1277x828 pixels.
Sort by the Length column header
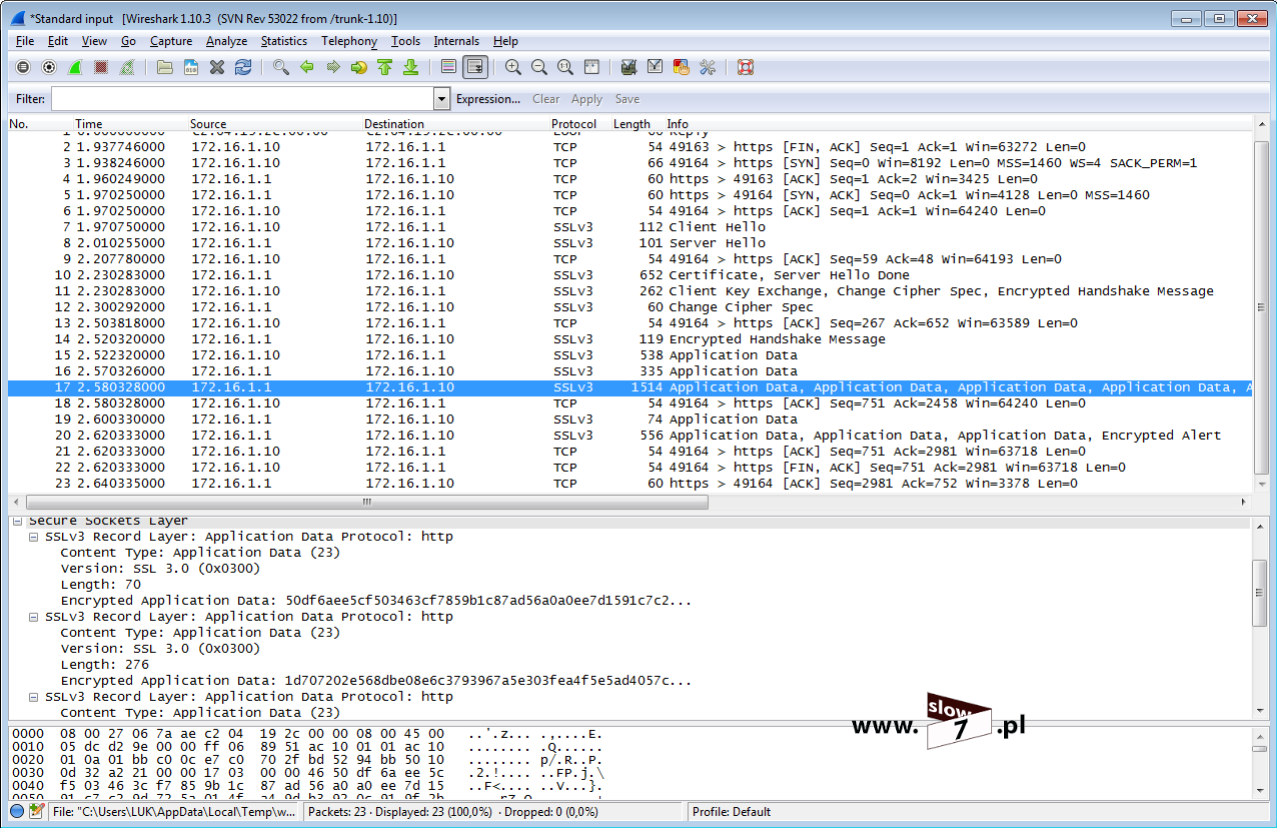[632, 124]
